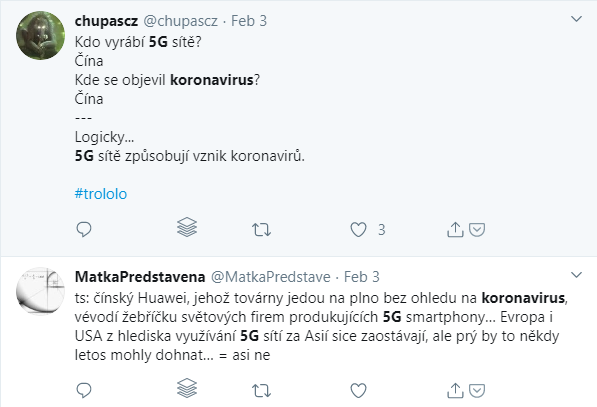Open the chupascz profile name link

[106, 21]
